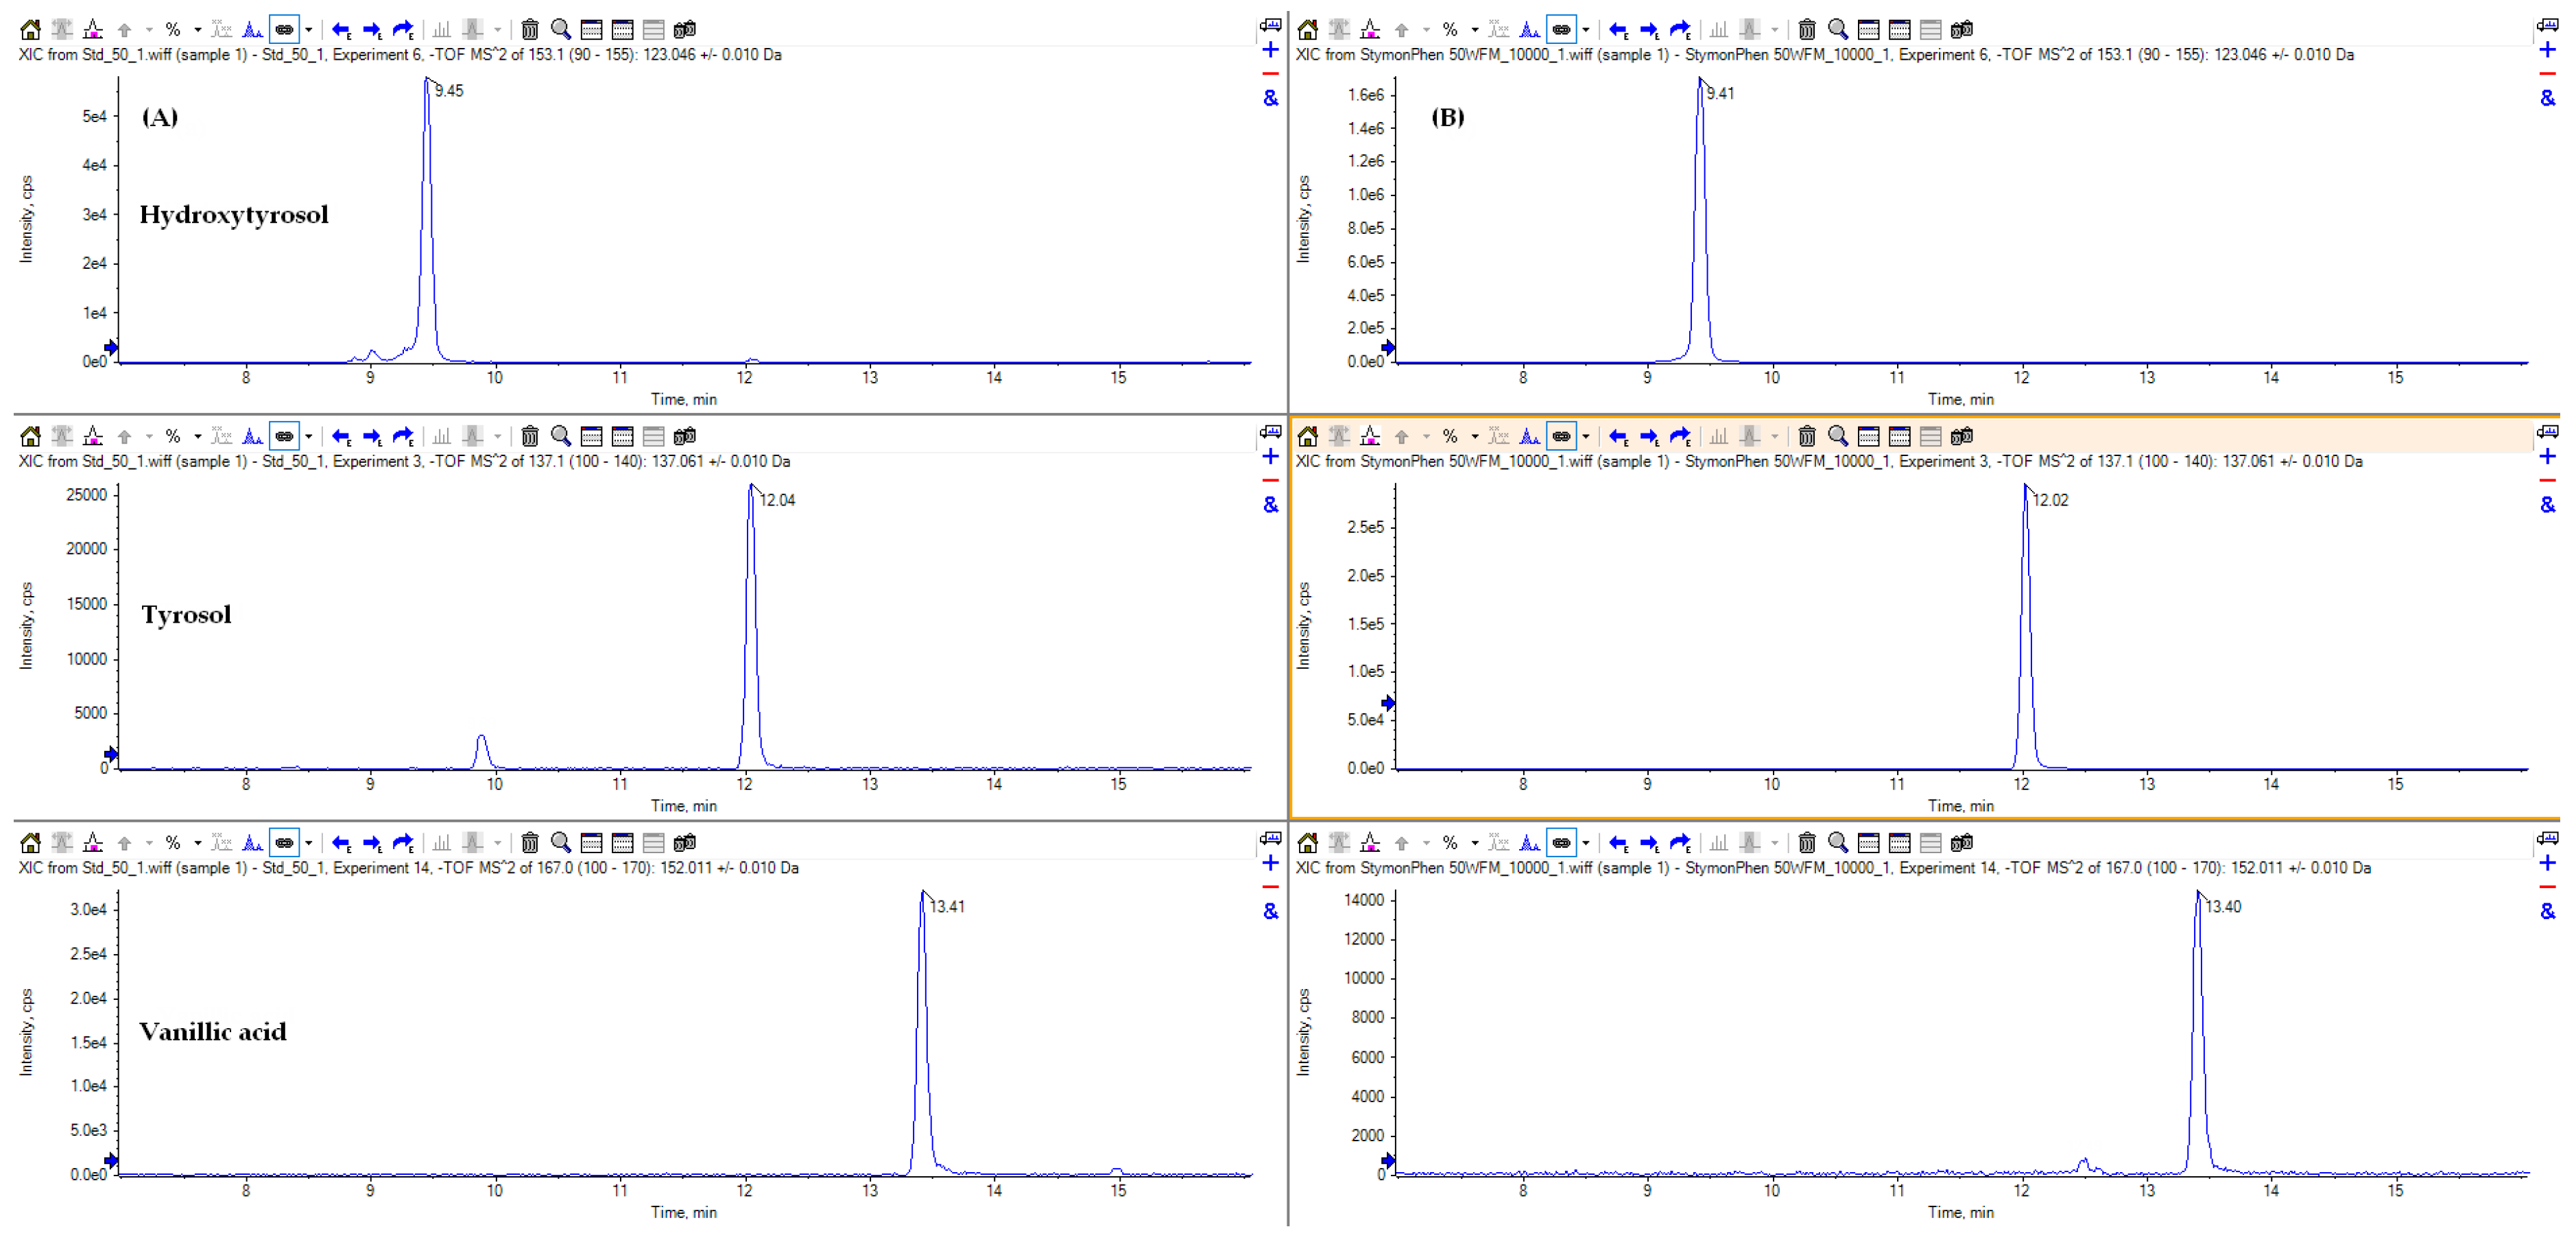The width and height of the screenshot is (2576, 1240).
Task: Click truck icon beside Hydroxytyrosol standard pane
Action: 1270,24
